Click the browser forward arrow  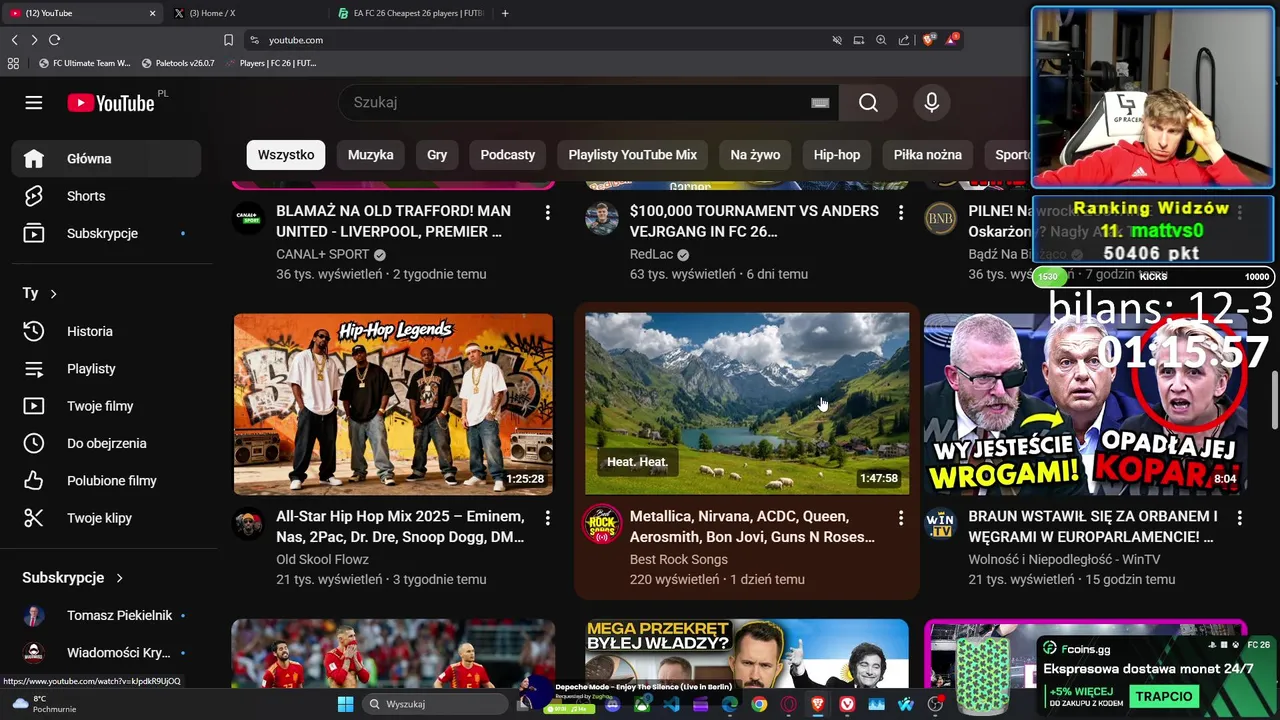tap(34, 40)
